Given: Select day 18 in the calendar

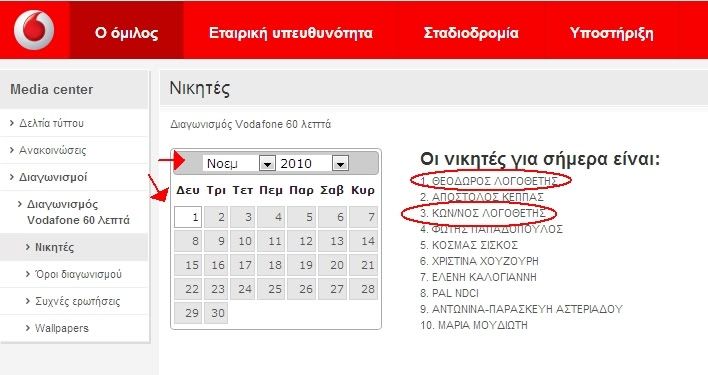Looking at the screenshot, I should click(x=271, y=265).
